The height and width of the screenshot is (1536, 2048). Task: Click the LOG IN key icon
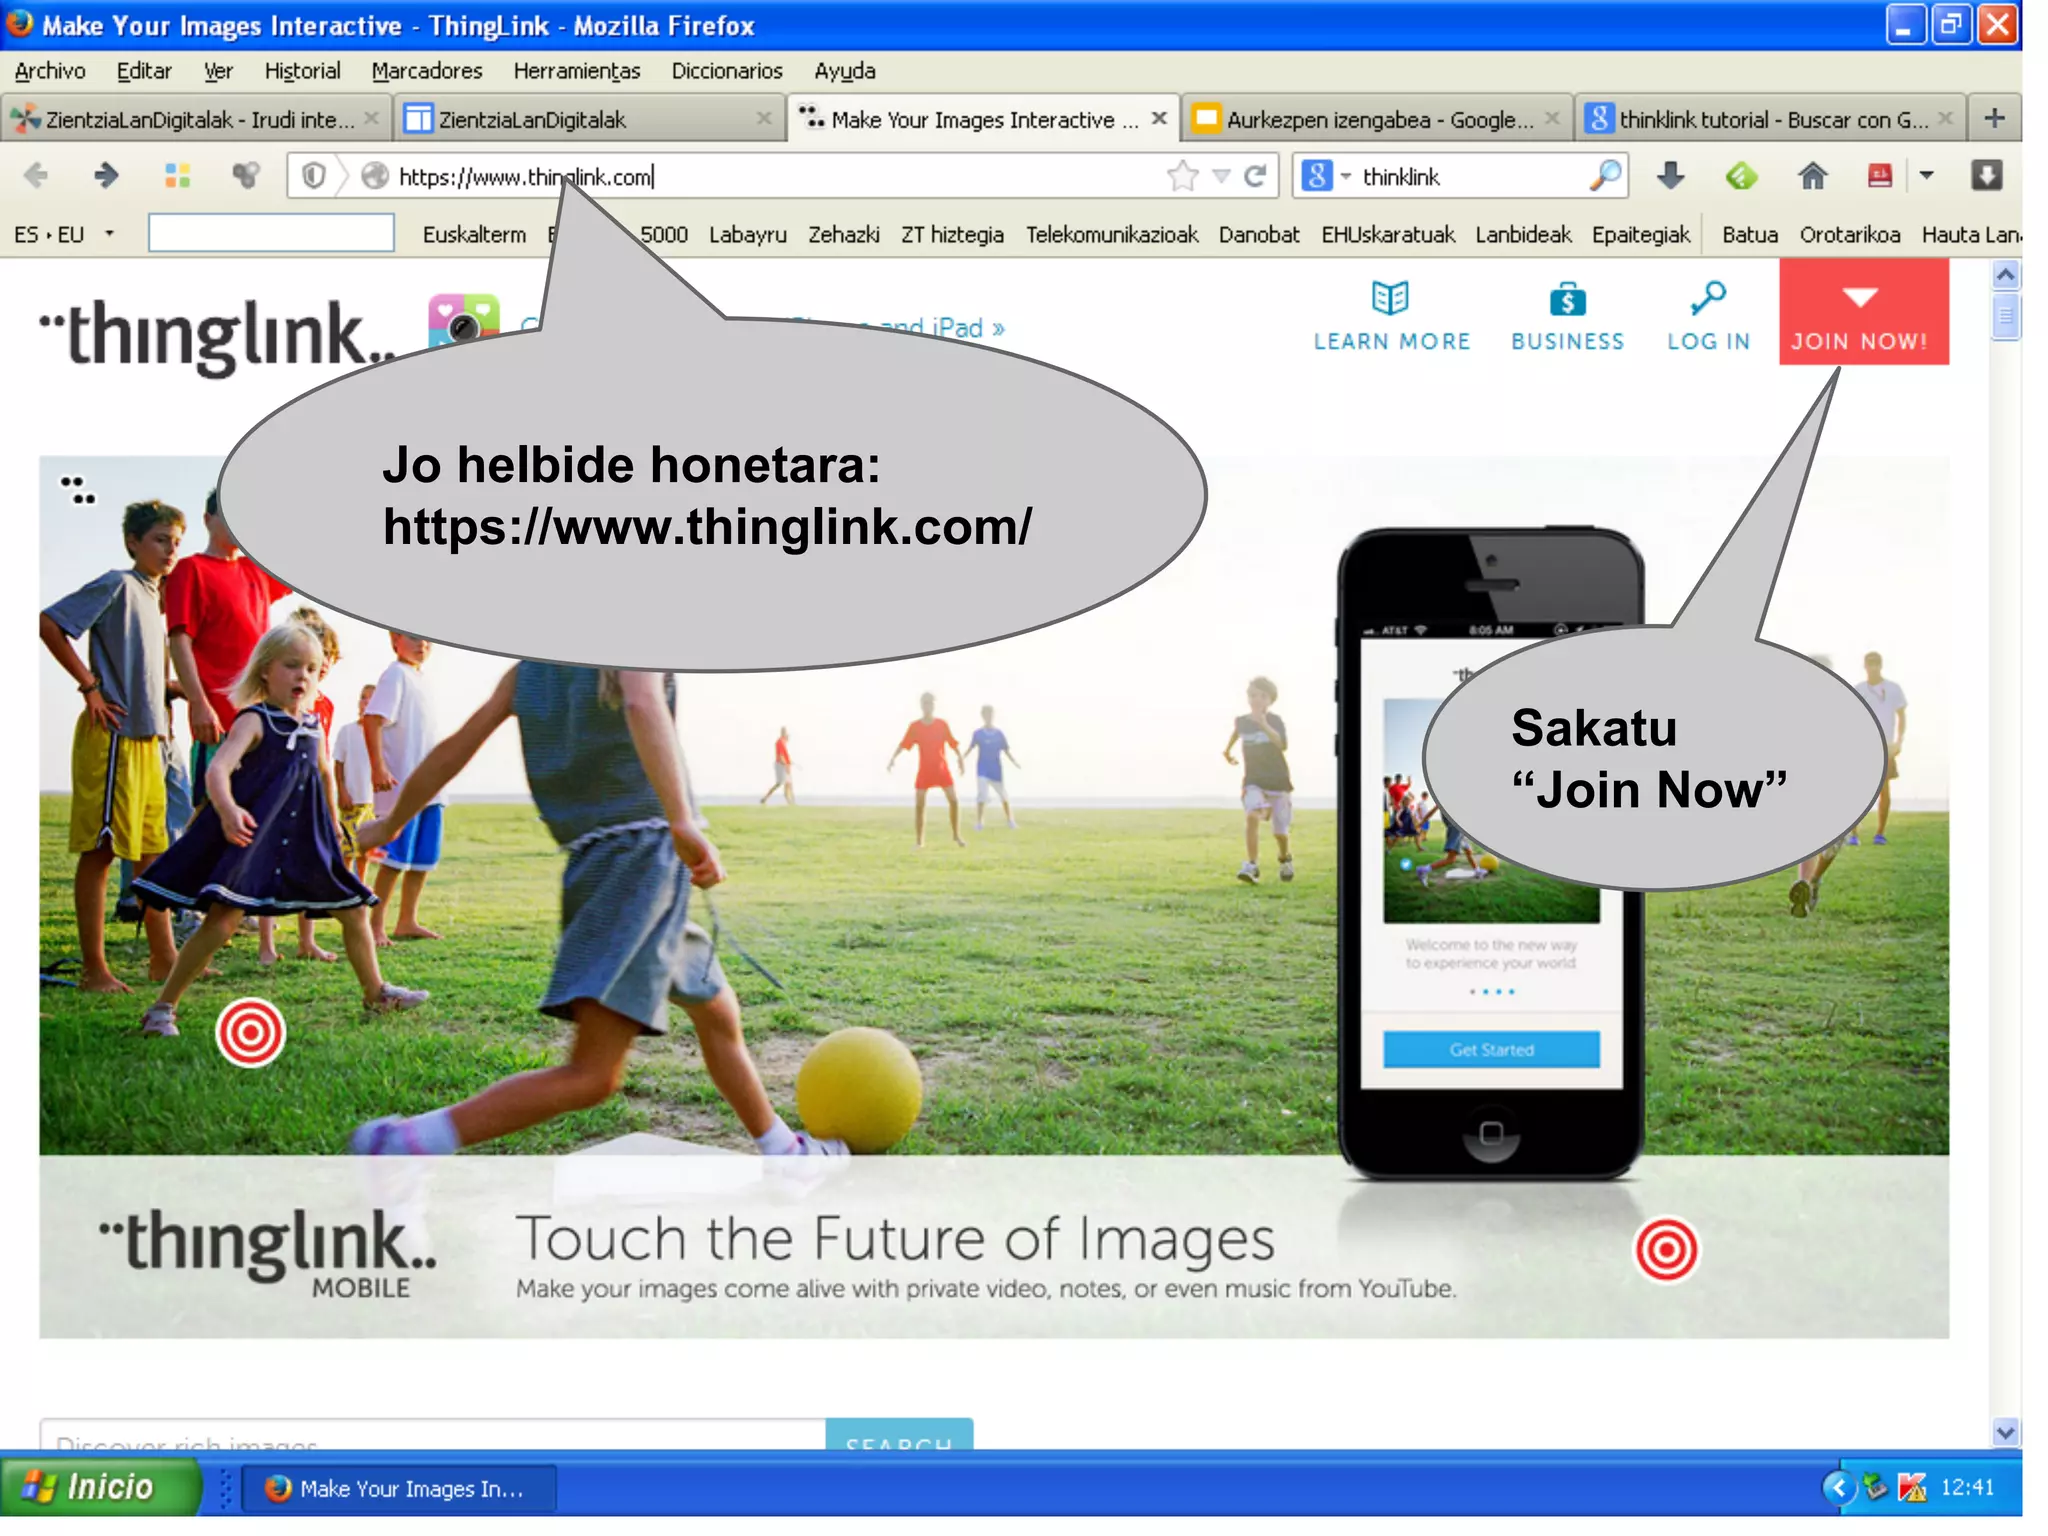[1708, 298]
